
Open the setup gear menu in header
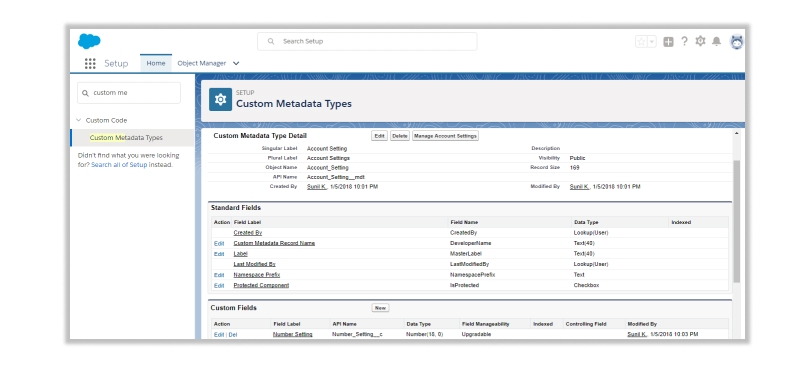pyautogui.click(x=701, y=41)
